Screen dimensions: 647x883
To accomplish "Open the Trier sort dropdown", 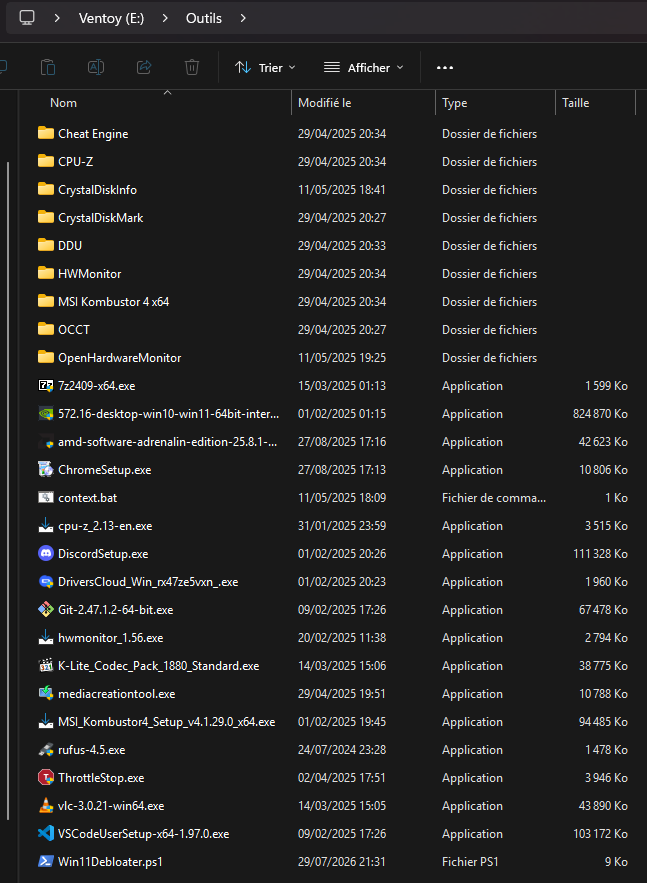I will (265, 68).
